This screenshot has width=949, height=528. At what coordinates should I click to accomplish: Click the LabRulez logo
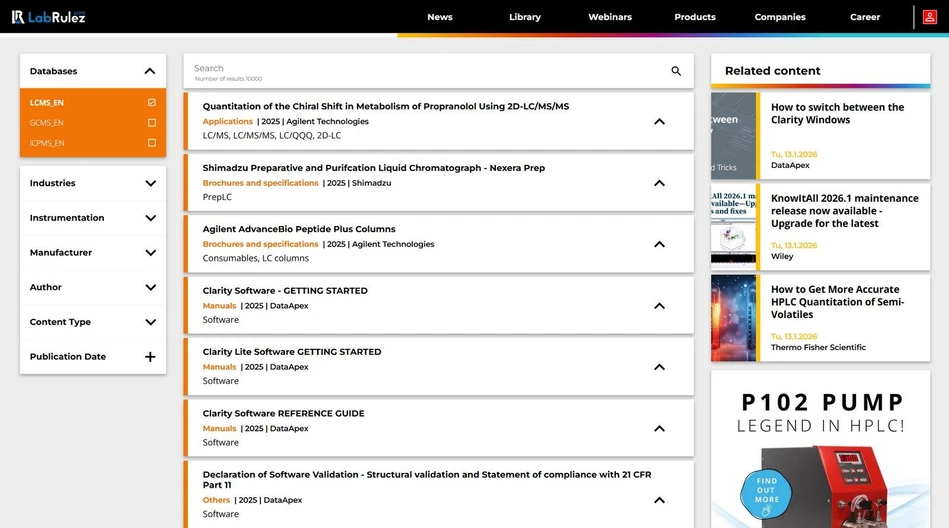click(48, 17)
